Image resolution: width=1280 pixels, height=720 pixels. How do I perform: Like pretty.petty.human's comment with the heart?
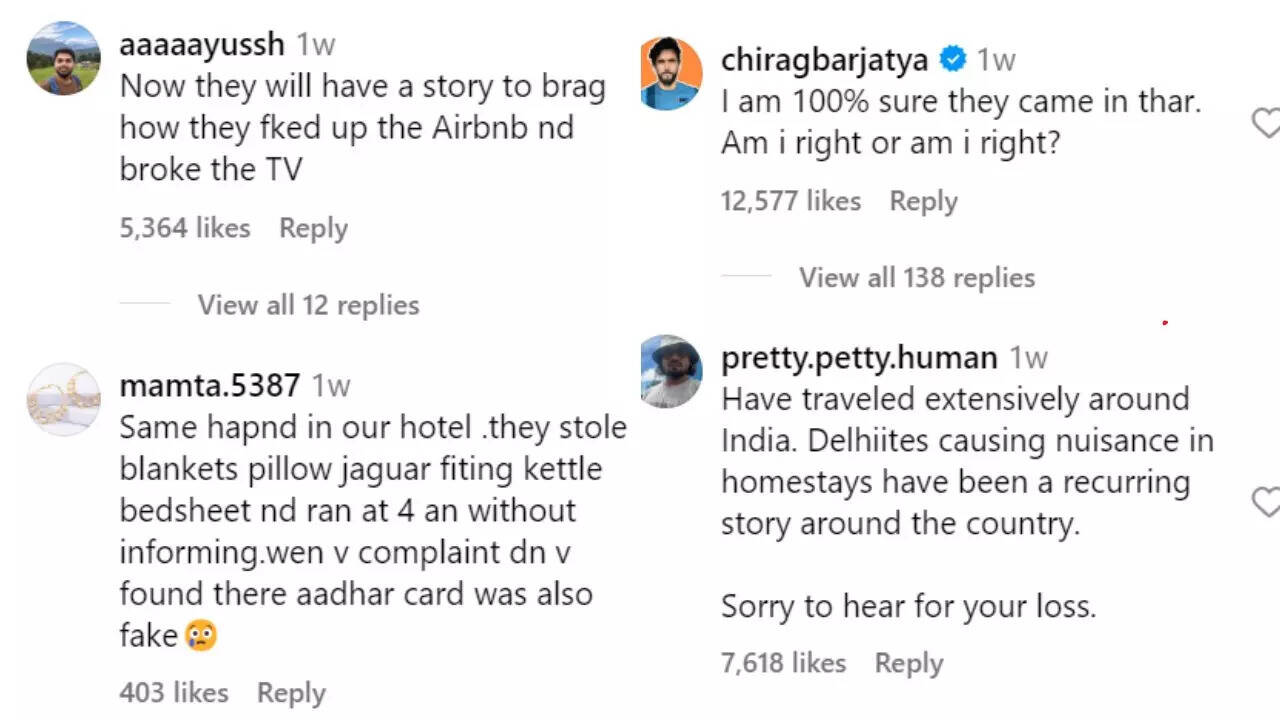(1267, 502)
